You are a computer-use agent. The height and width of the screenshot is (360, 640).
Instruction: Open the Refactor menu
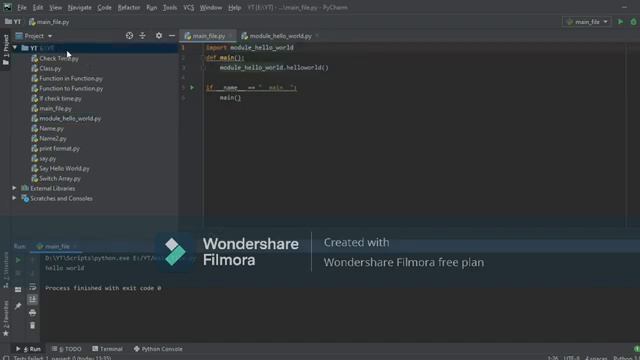click(x=129, y=7)
